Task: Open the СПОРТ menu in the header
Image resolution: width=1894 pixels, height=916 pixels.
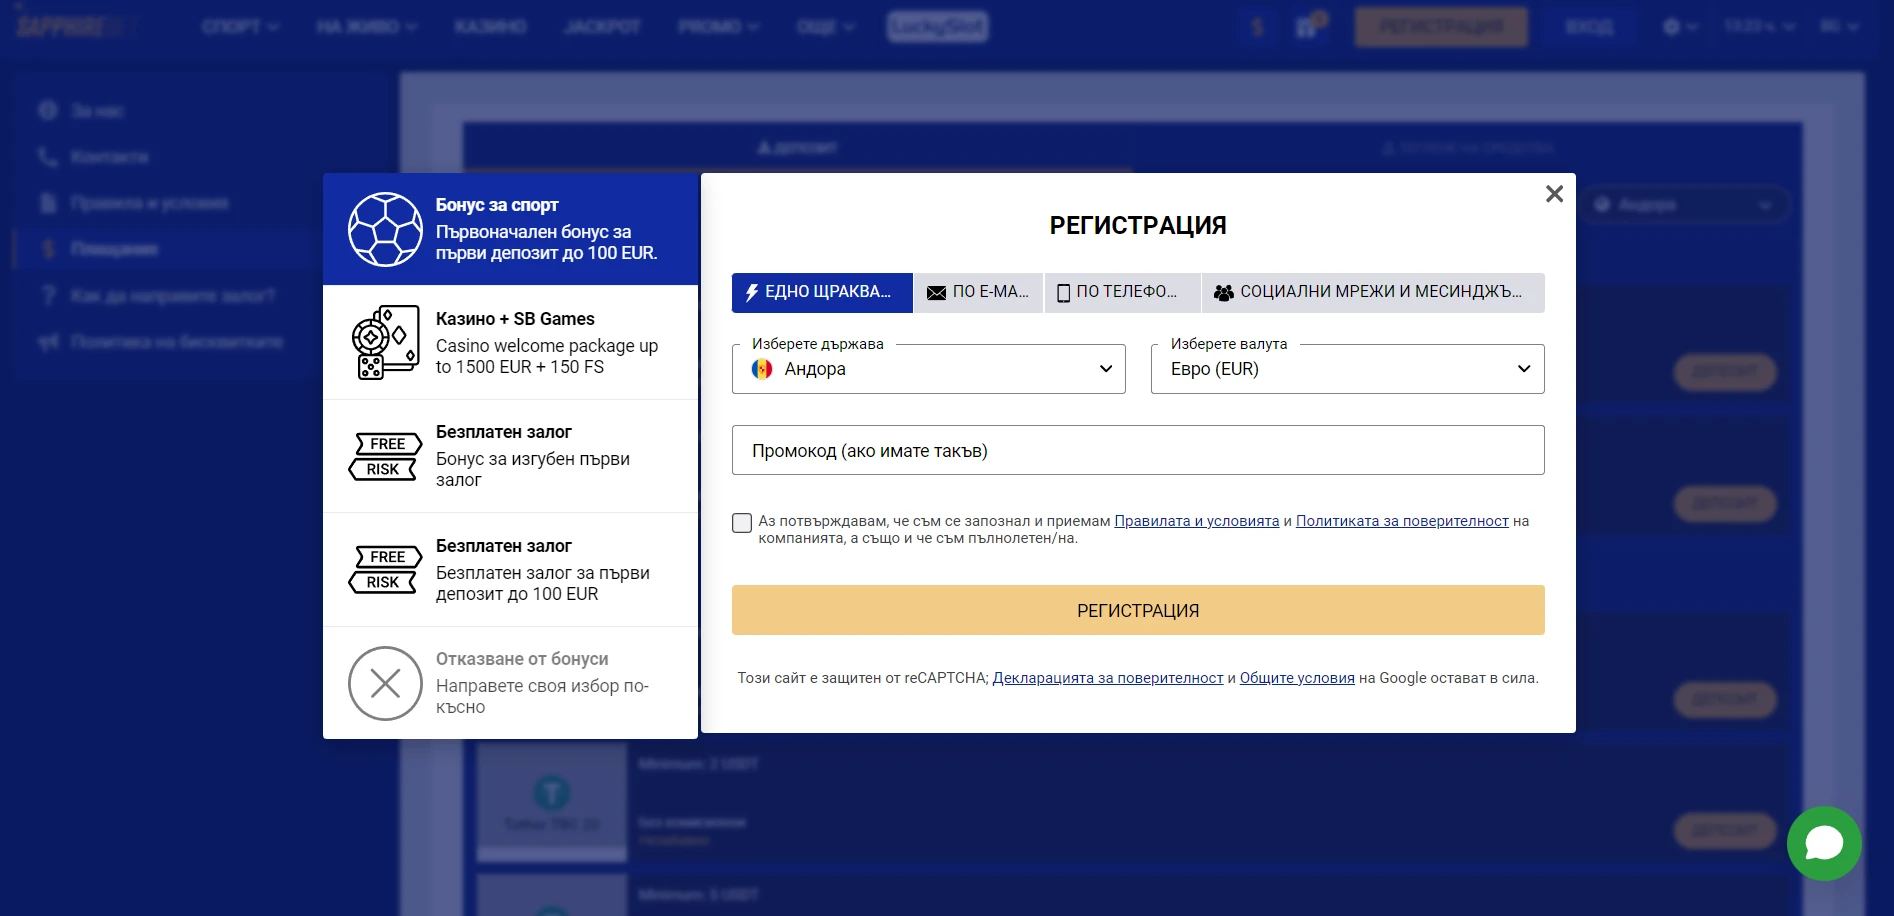Action: [240, 27]
